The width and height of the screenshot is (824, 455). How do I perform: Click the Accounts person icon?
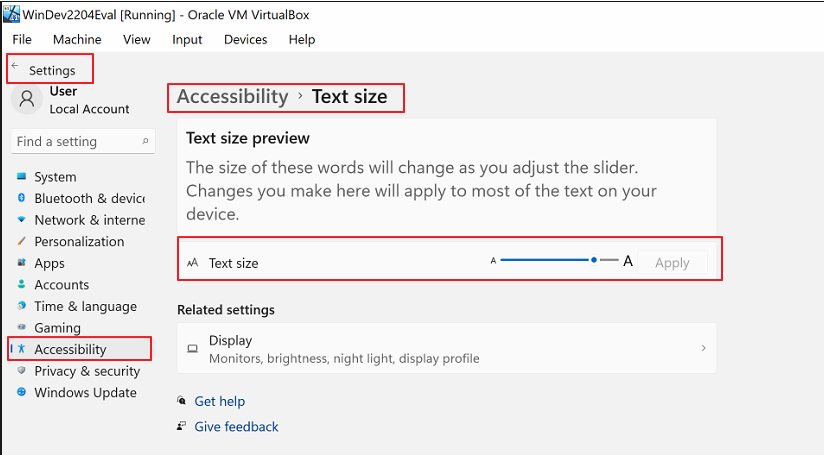coord(21,285)
